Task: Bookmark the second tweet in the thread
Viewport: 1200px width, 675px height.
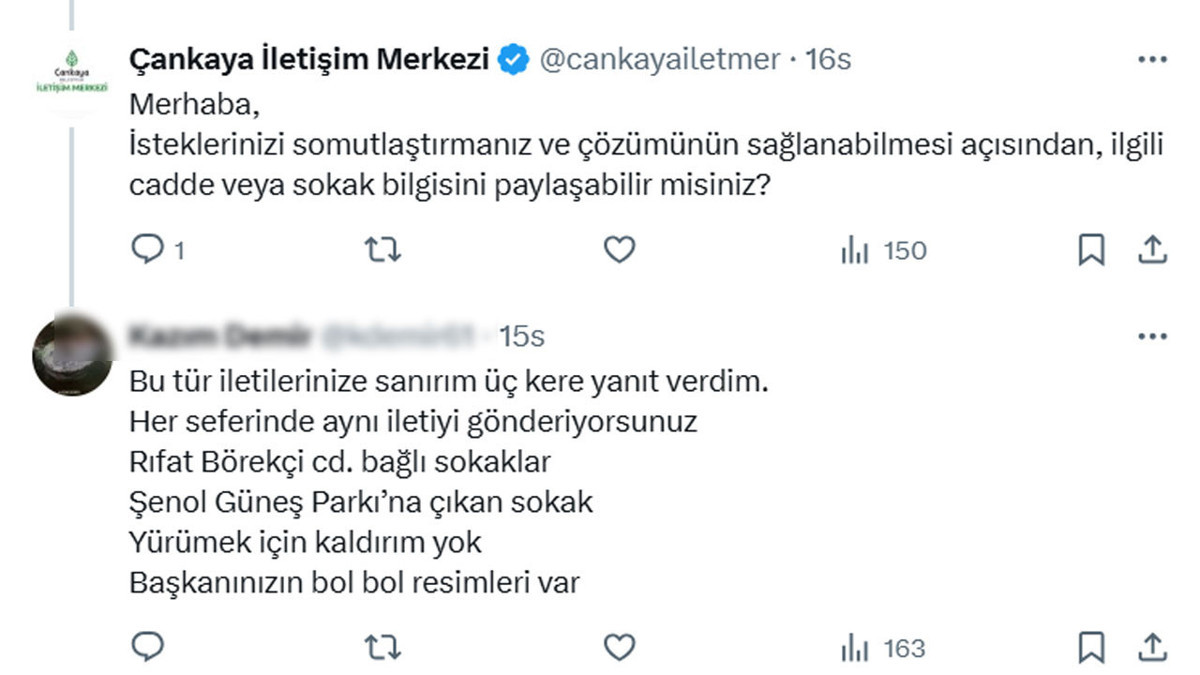Action: click(x=1090, y=648)
